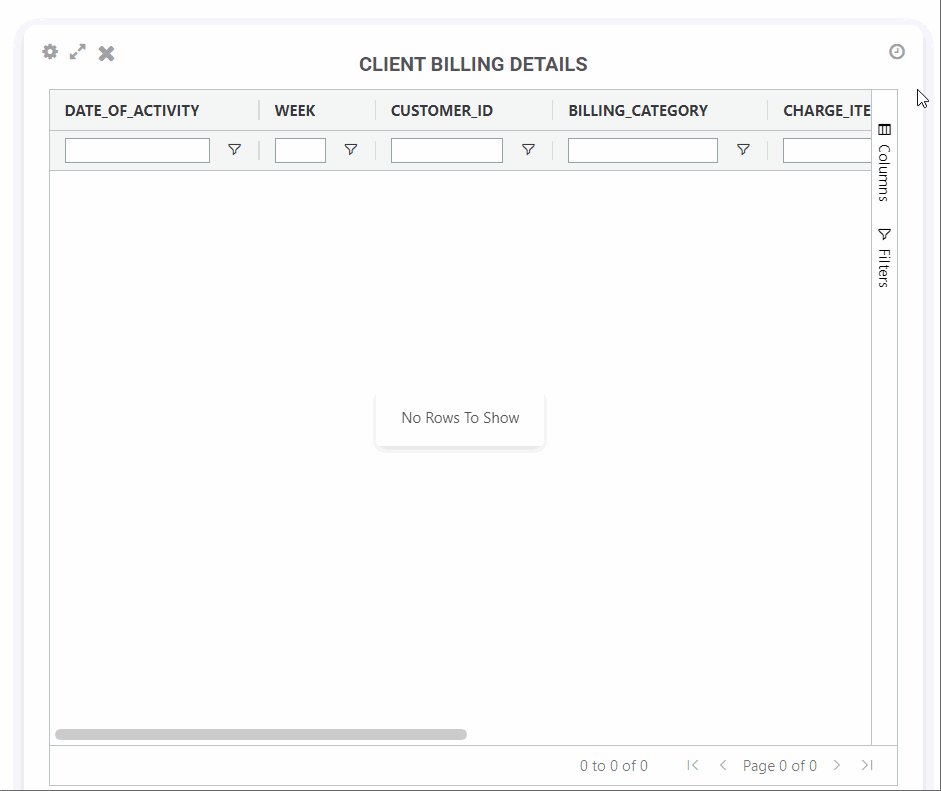Click the BILLING_CATEGORY filter text box

(642, 150)
